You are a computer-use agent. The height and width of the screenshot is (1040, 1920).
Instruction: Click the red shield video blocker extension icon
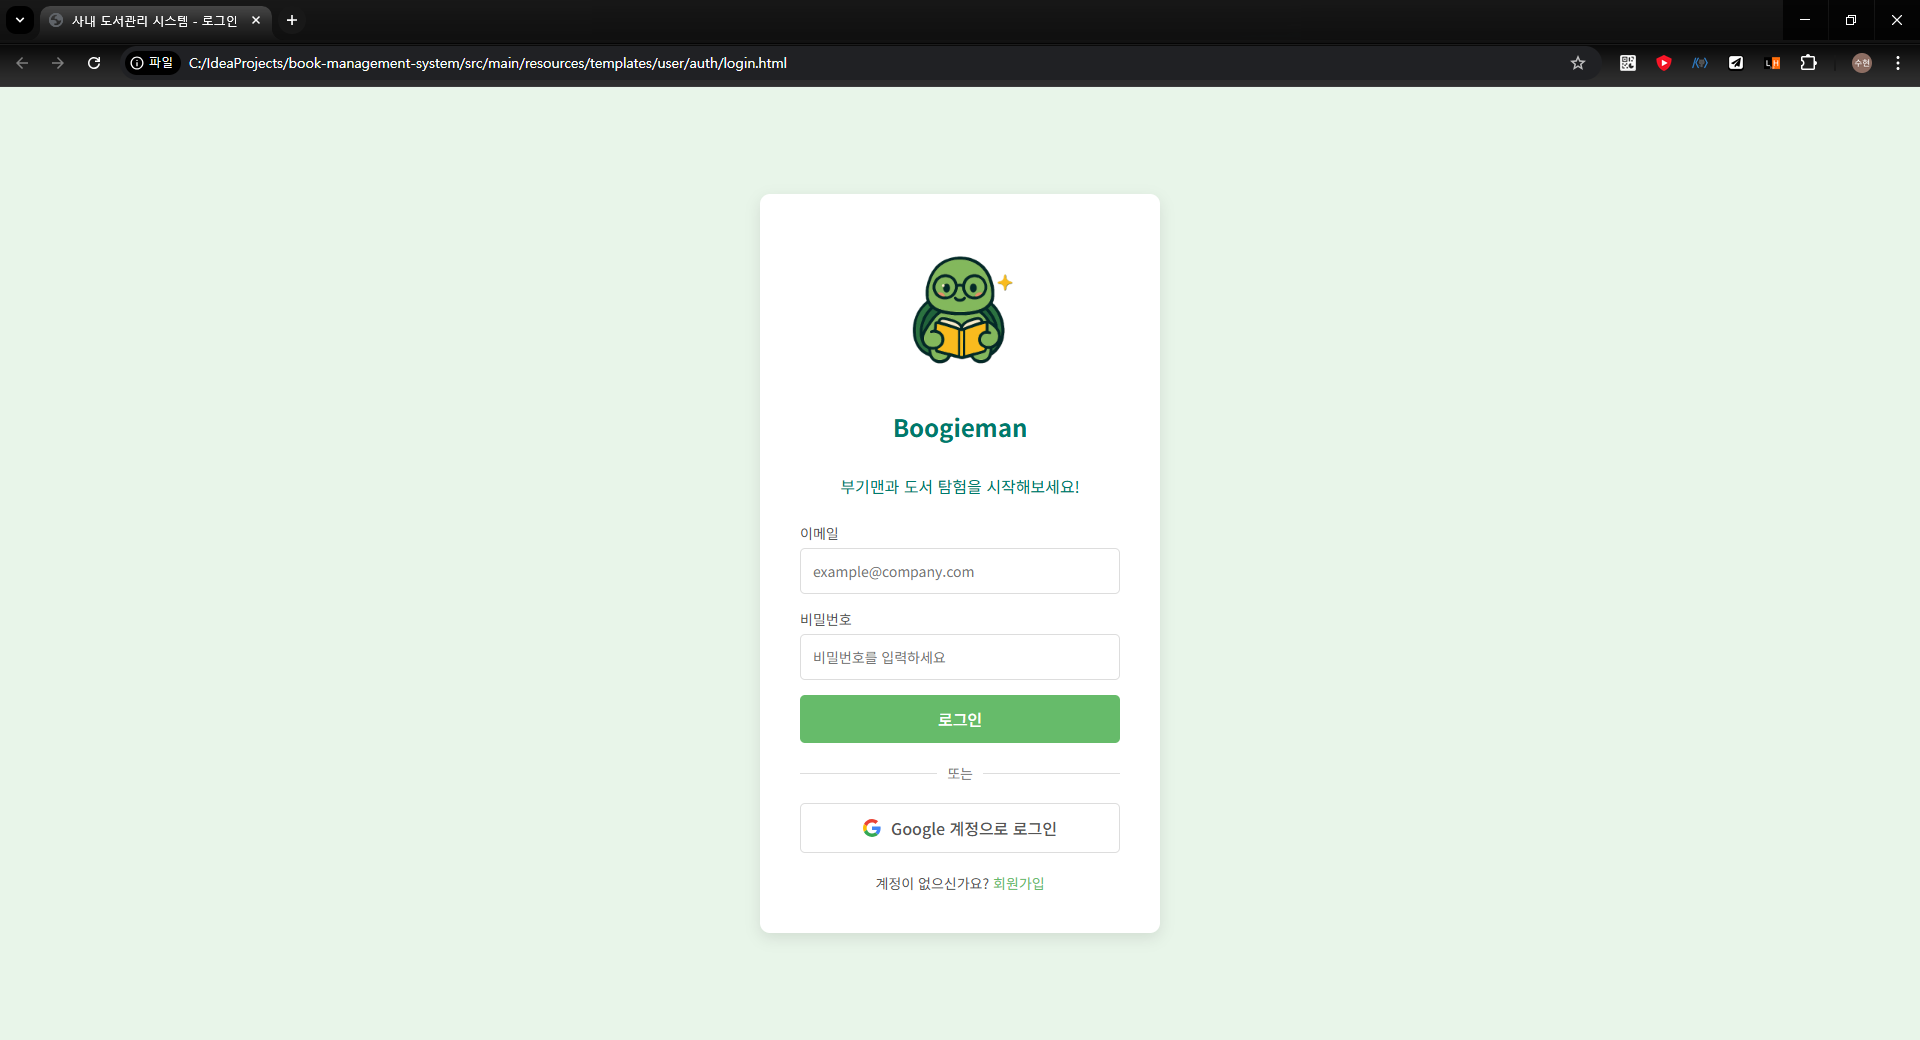click(1663, 62)
